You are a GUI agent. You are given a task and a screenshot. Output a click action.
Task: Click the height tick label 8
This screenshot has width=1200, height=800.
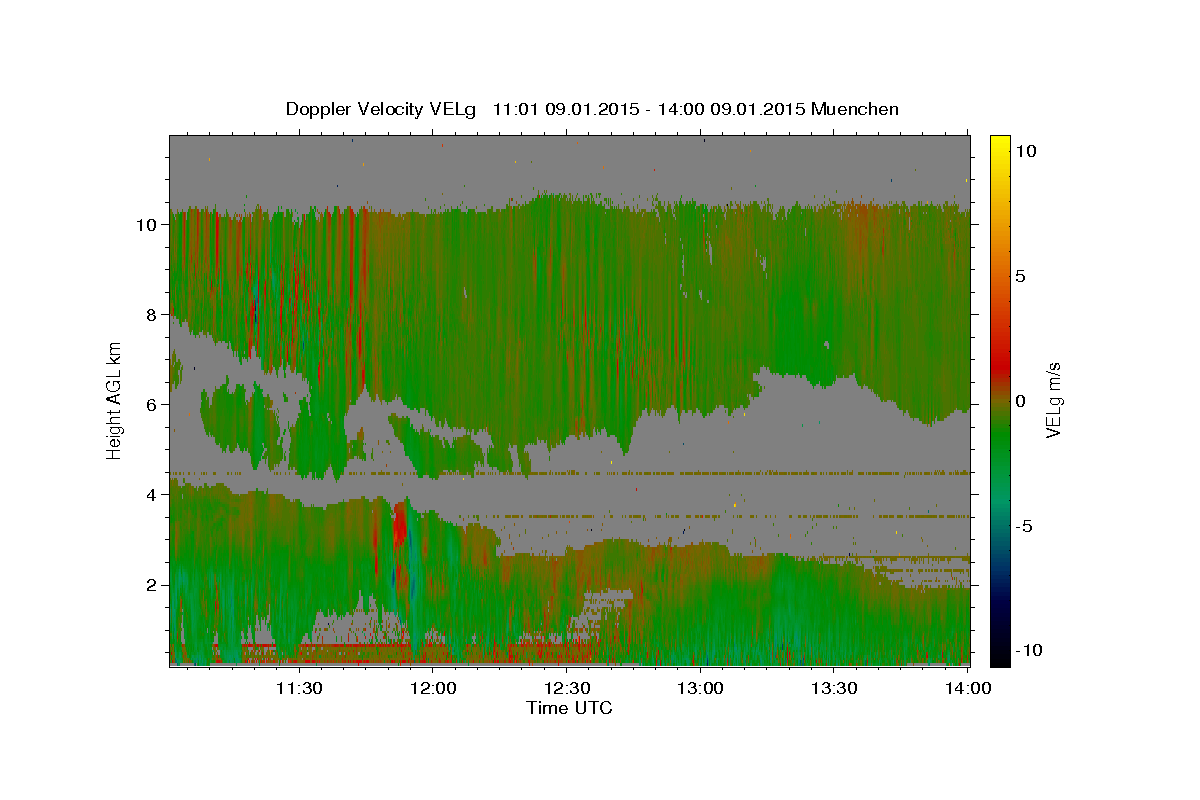click(x=150, y=315)
